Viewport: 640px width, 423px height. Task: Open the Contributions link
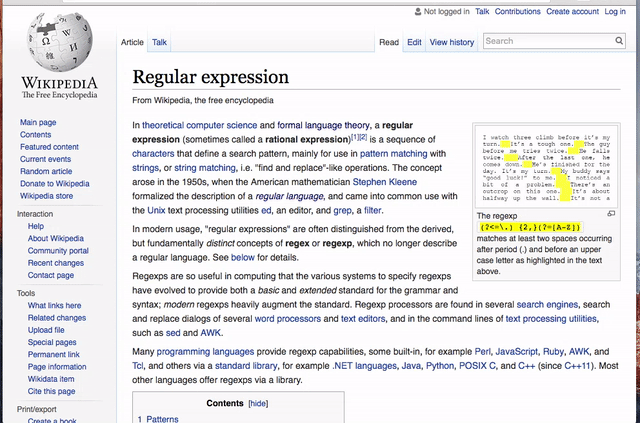(x=518, y=11)
